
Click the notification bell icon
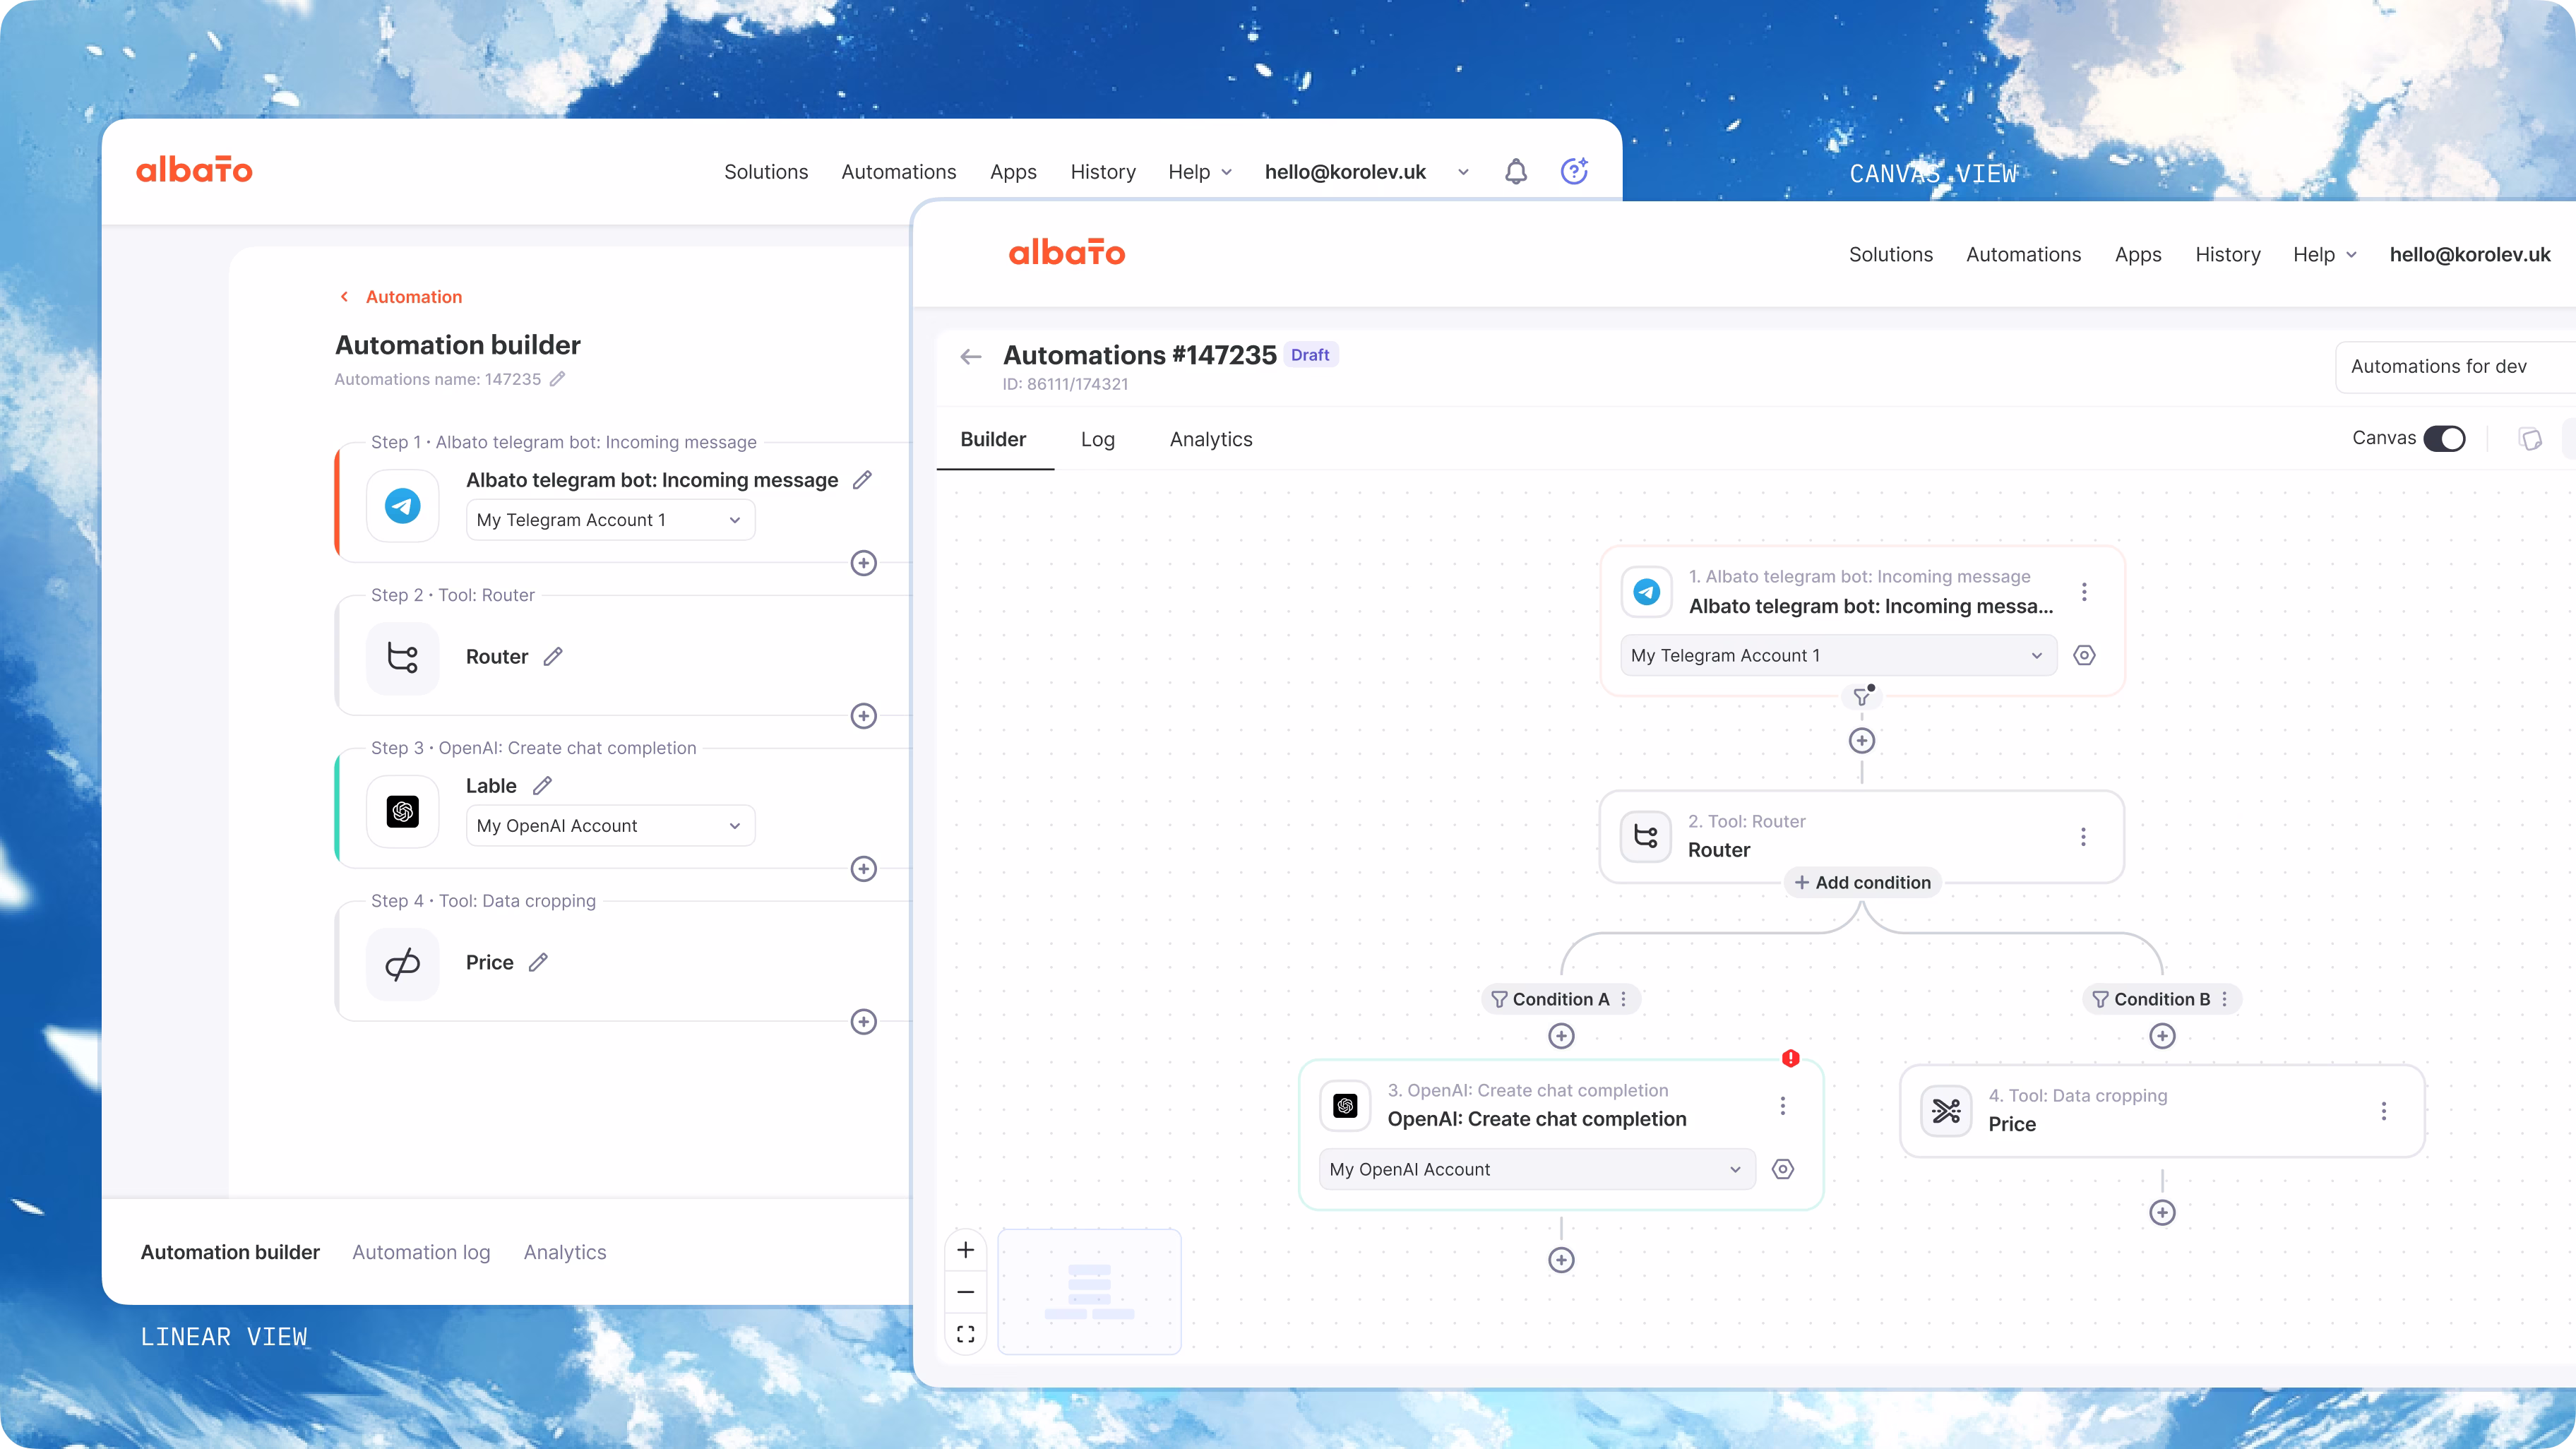click(x=1516, y=172)
